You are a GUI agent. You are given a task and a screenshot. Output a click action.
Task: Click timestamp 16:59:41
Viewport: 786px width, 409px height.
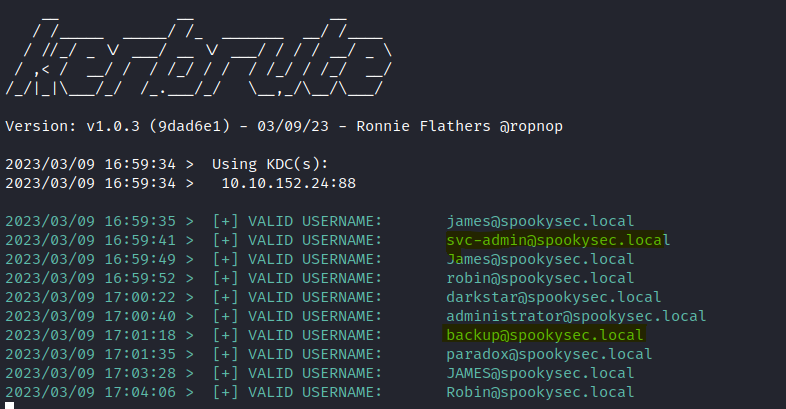click(x=140, y=240)
